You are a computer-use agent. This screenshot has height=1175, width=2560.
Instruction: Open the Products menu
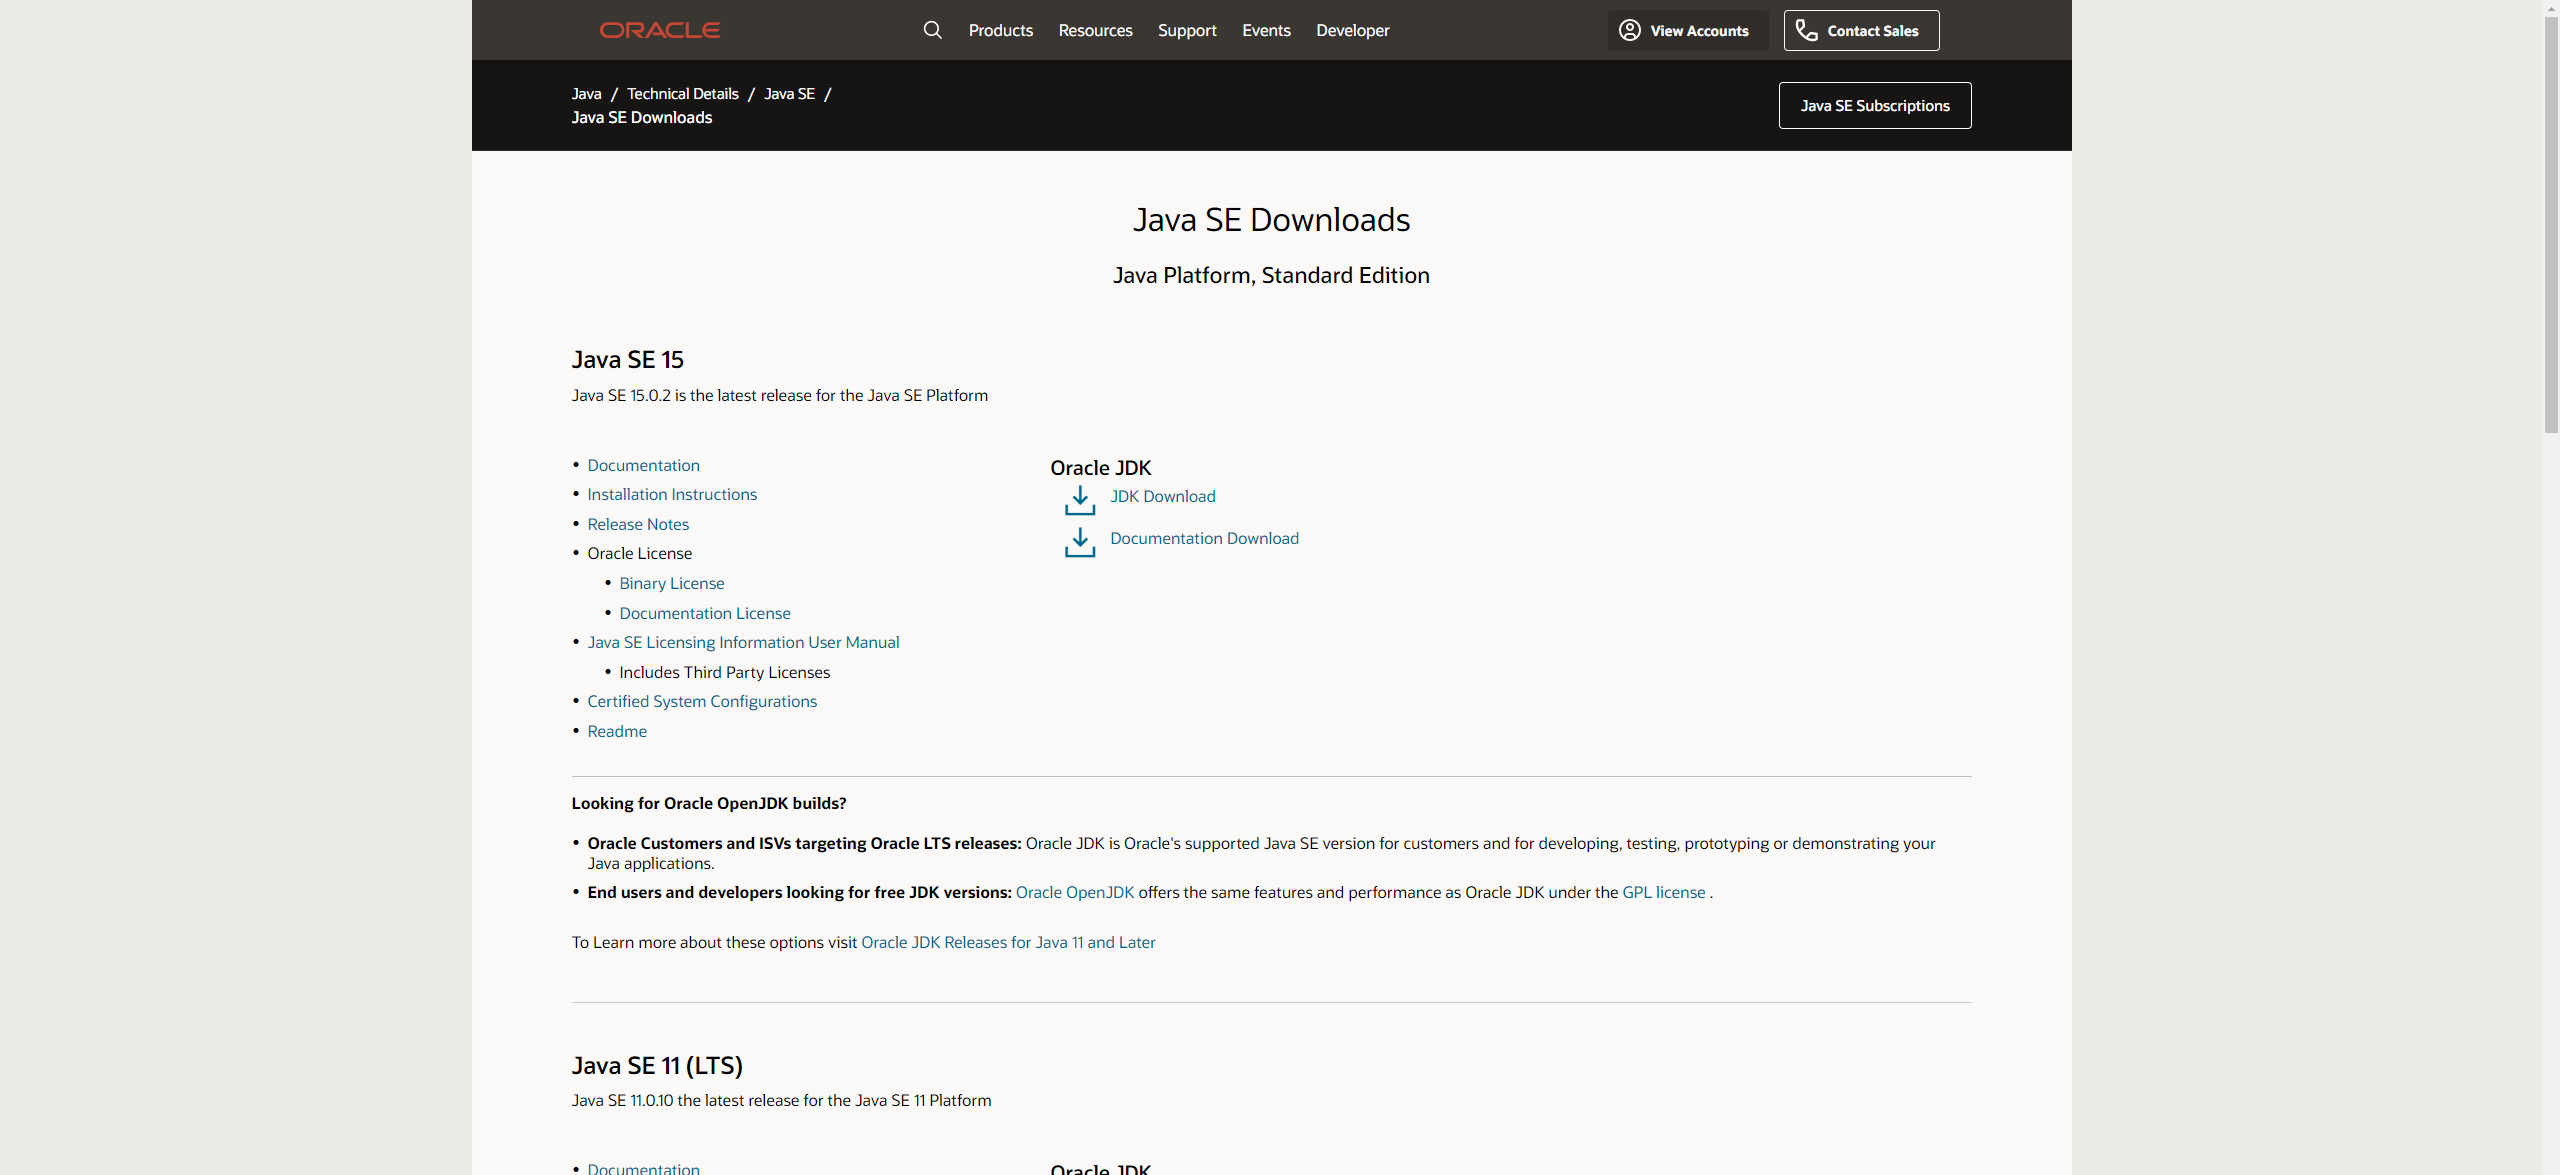[x=1000, y=30]
